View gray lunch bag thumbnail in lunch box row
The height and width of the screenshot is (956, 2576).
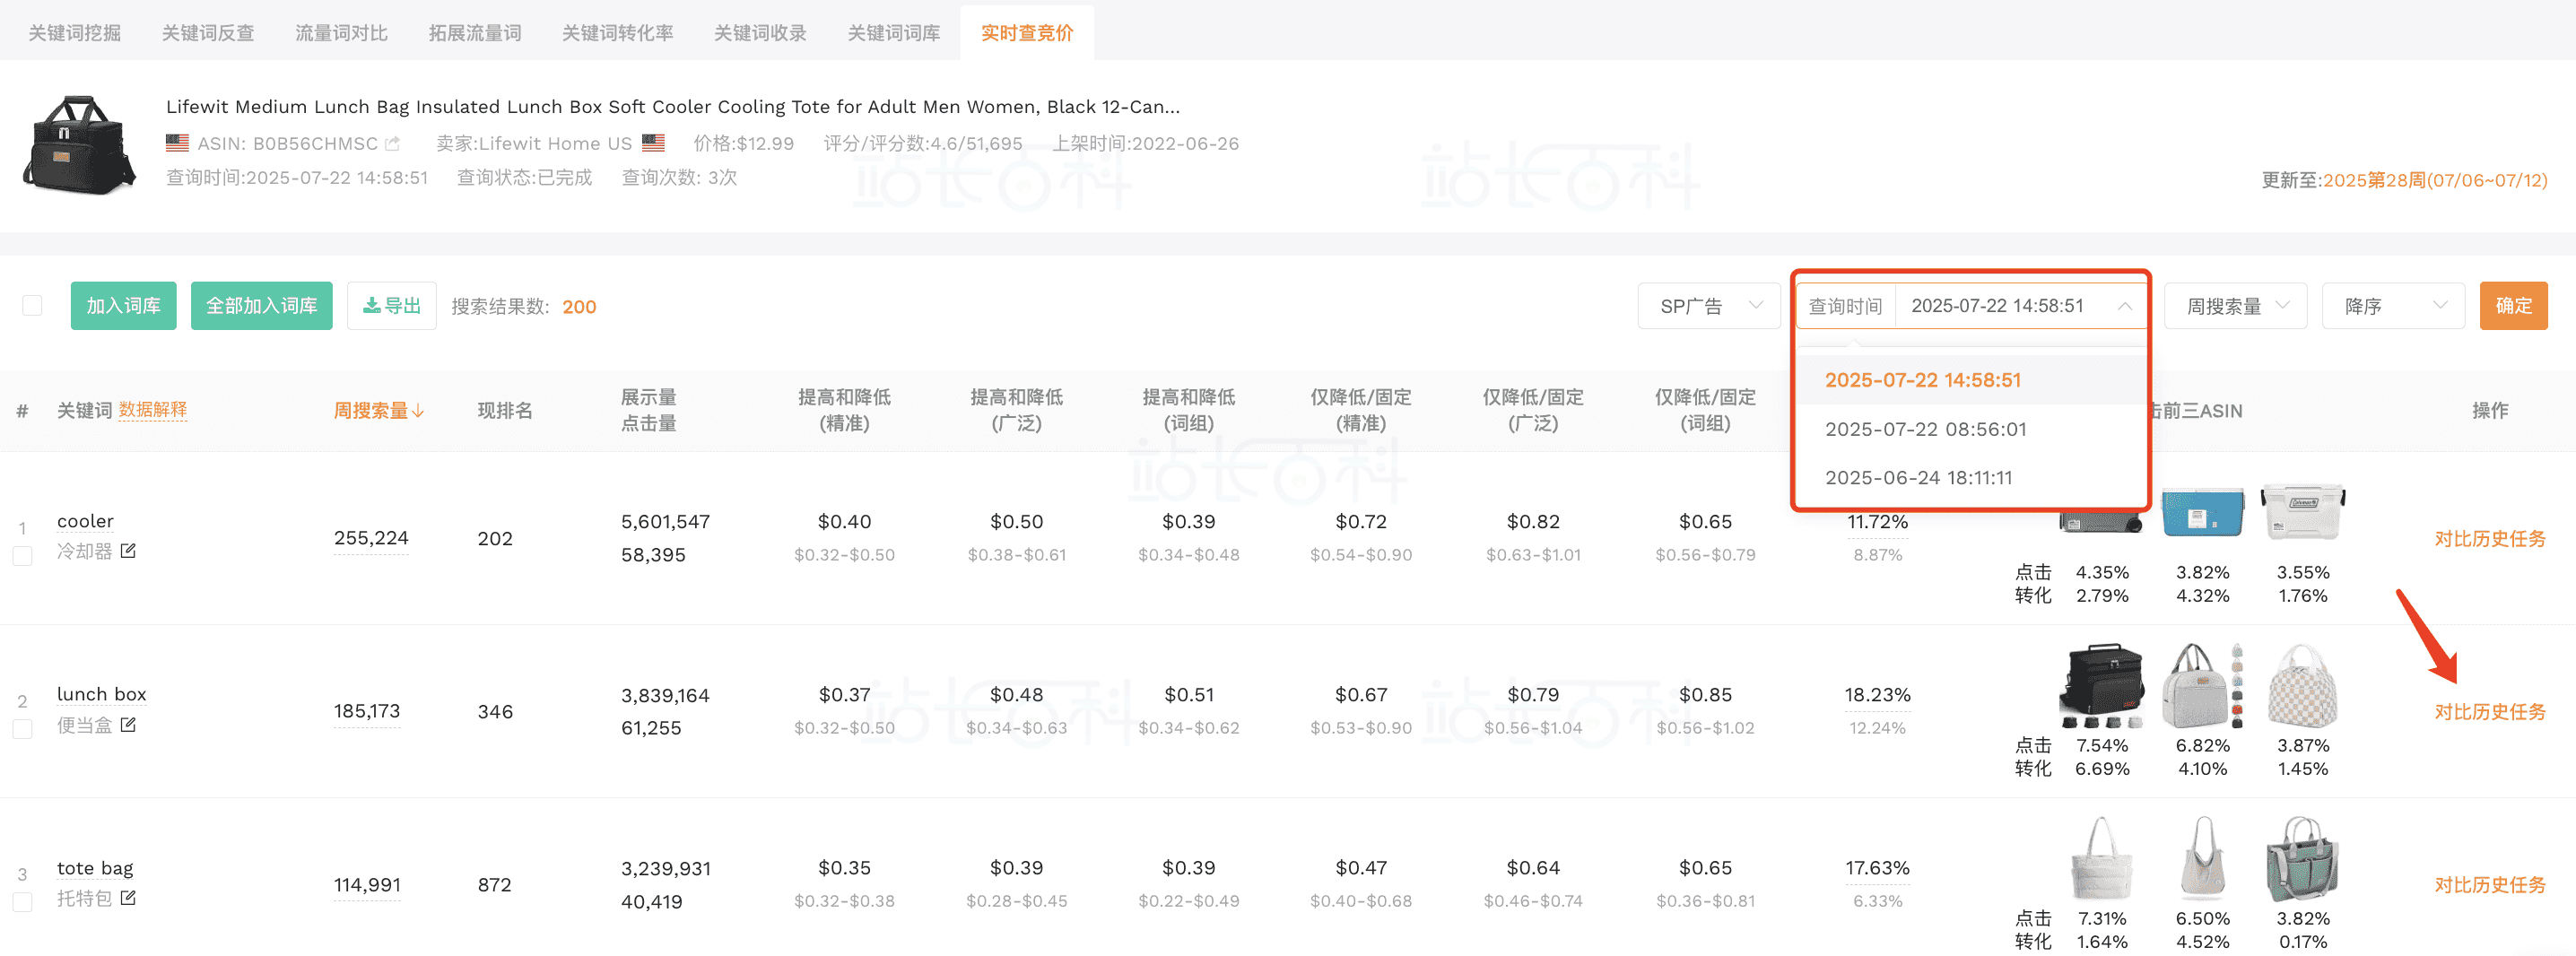pos(2203,686)
